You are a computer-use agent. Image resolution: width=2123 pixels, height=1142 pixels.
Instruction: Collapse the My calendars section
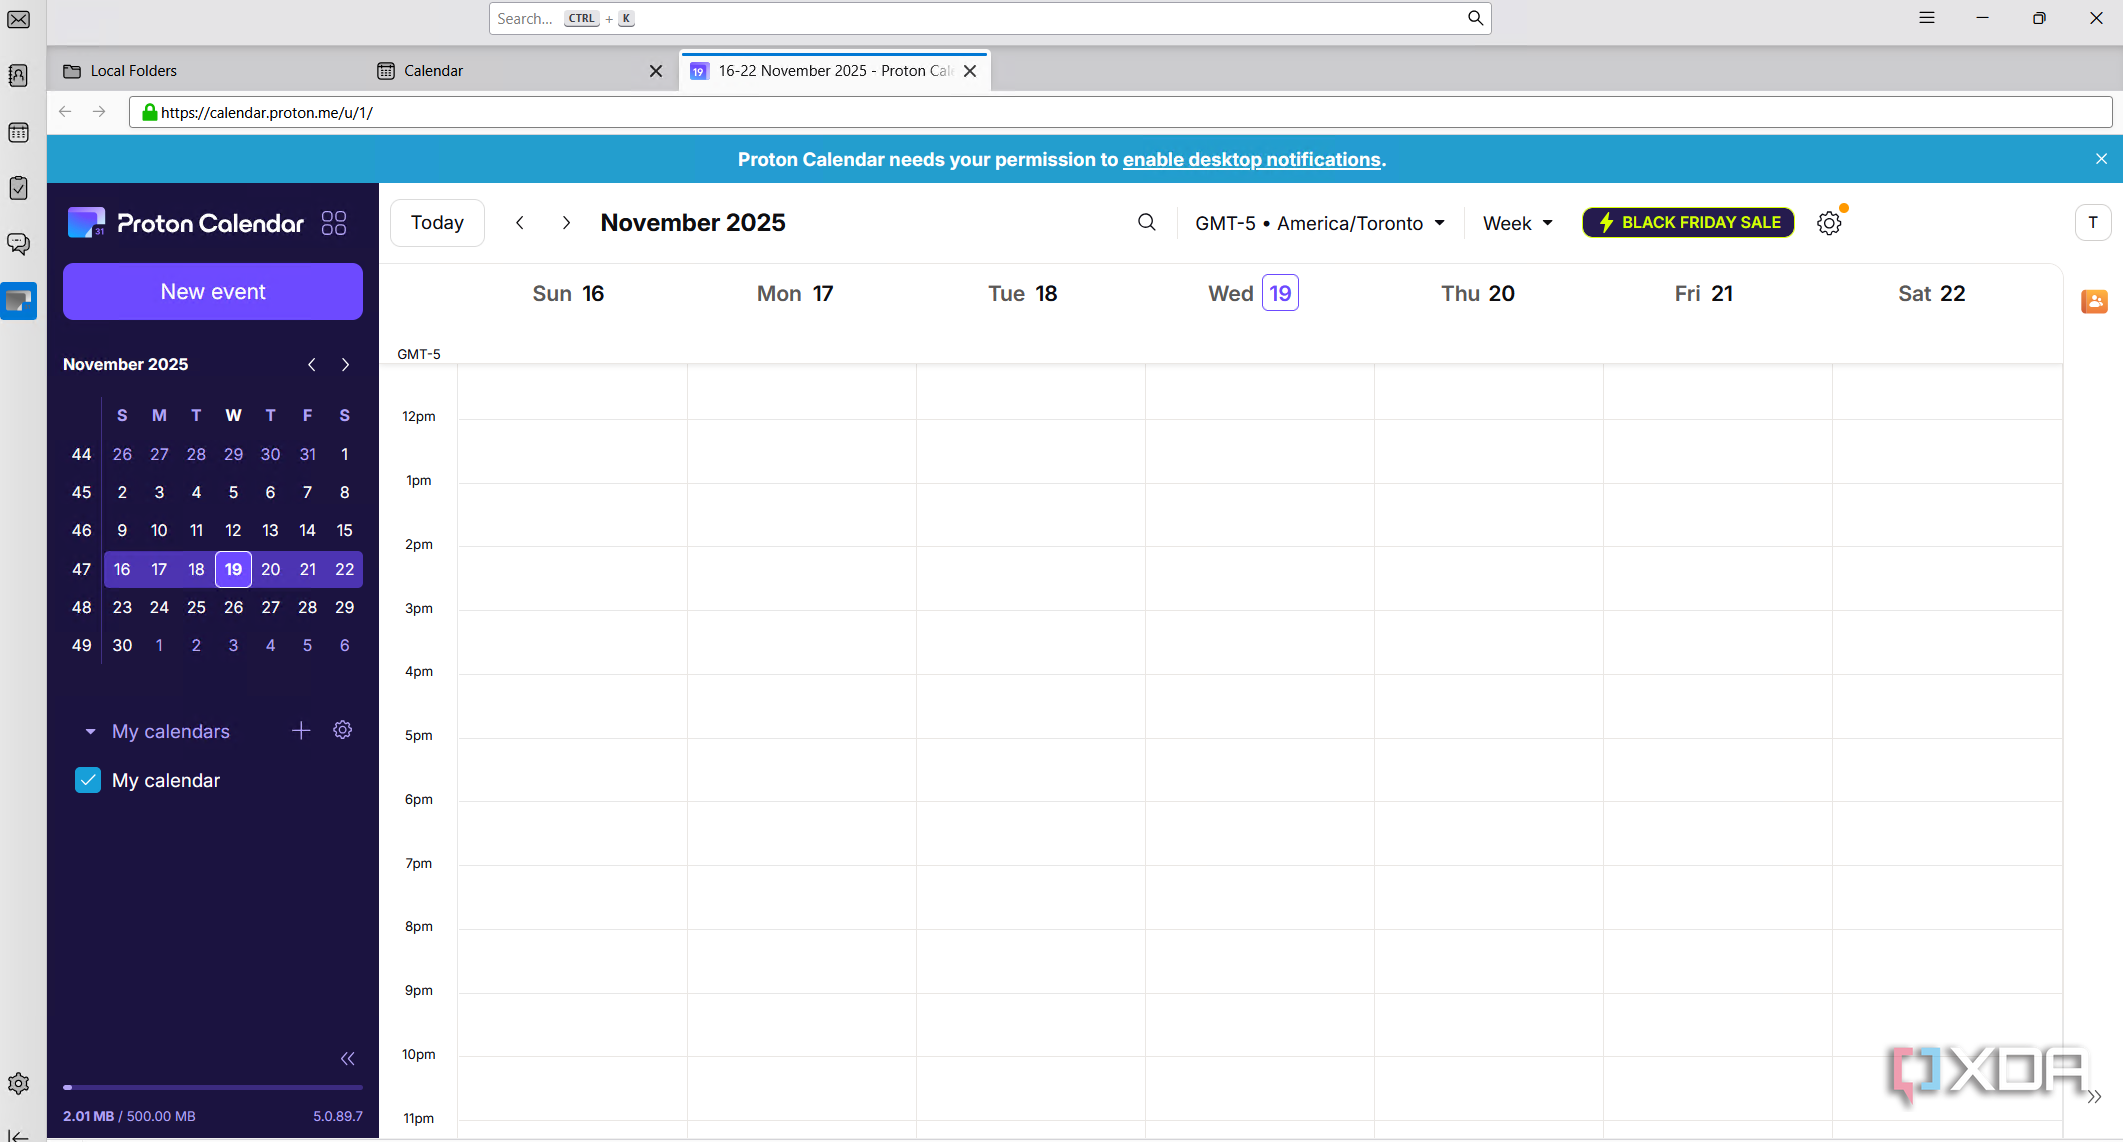pyautogui.click(x=90, y=732)
